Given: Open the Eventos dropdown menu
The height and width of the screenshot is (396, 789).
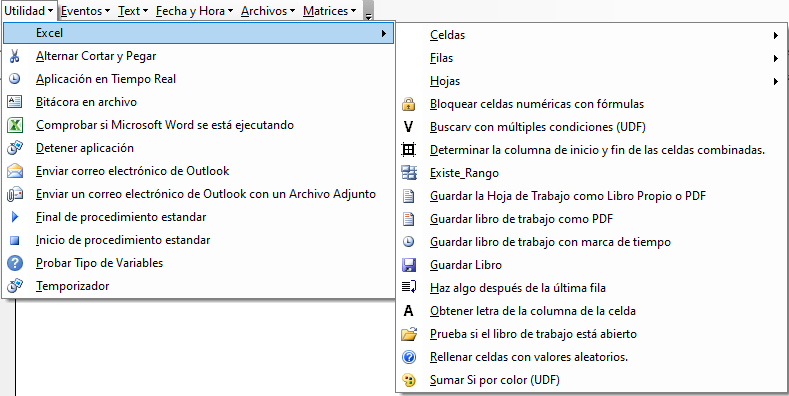Looking at the screenshot, I should click(x=86, y=11).
